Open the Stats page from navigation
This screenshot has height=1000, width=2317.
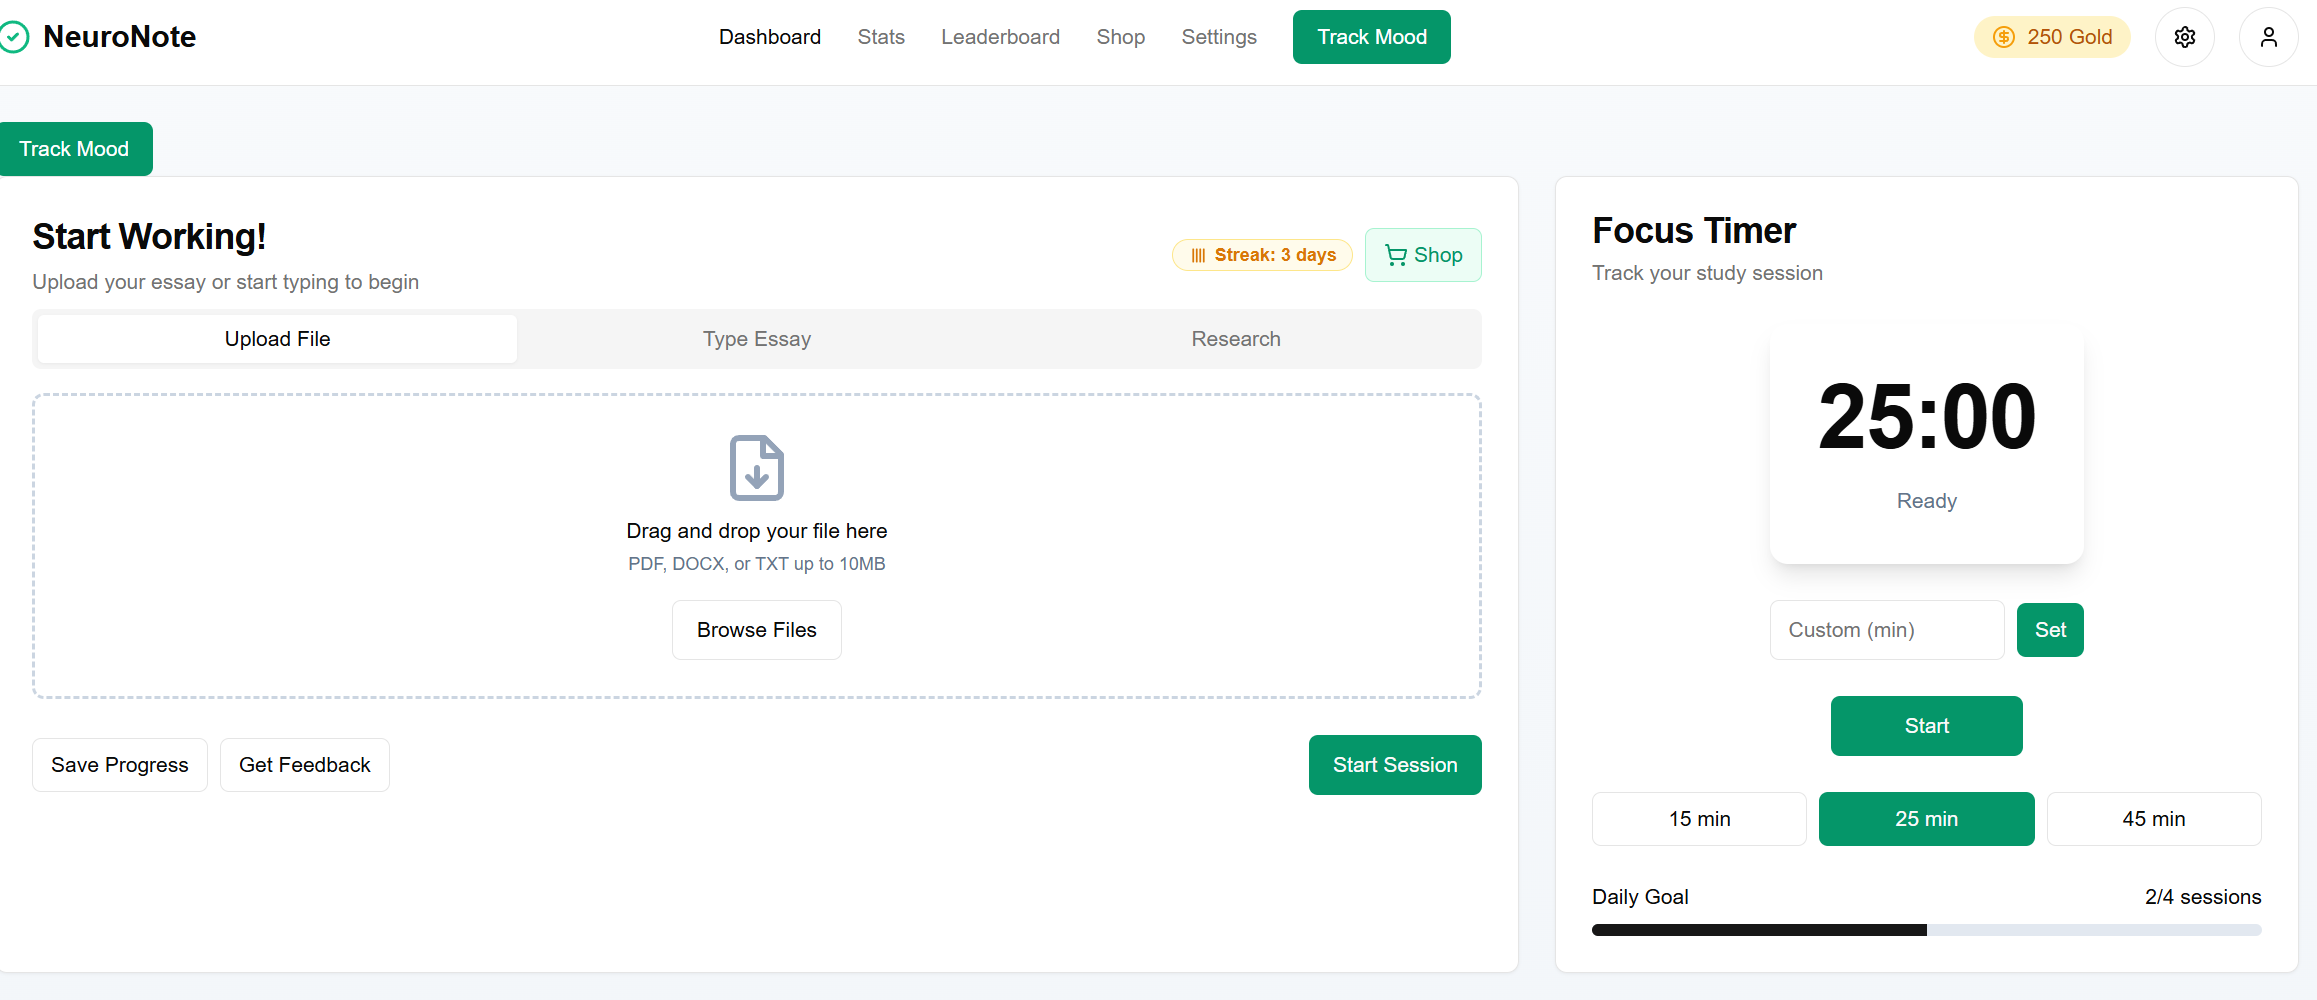coord(880,38)
